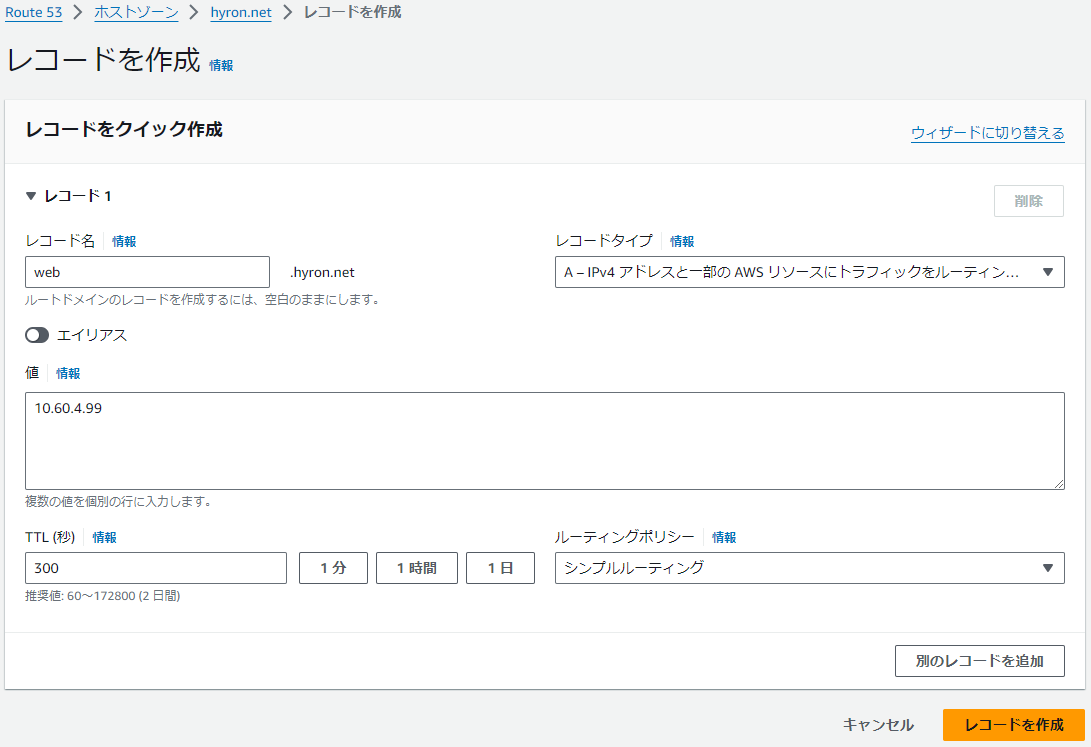Viewport: 1091px width, 747px height.
Task: Click the TTL input field showing 300
Action: coord(156,568)
